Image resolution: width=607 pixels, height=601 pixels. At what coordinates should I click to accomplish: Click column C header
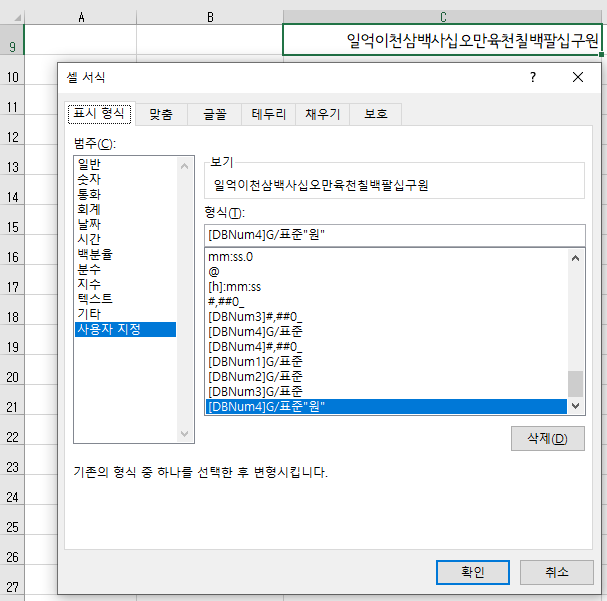(x=443, y=17)
